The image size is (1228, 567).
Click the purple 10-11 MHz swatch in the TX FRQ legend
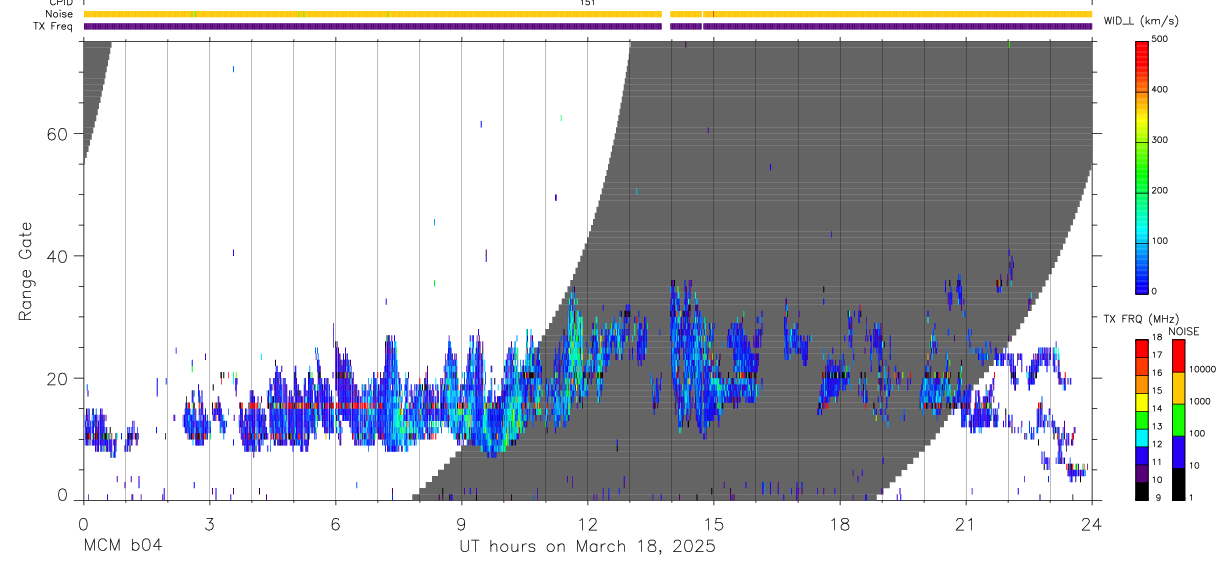pos(1143,472)
